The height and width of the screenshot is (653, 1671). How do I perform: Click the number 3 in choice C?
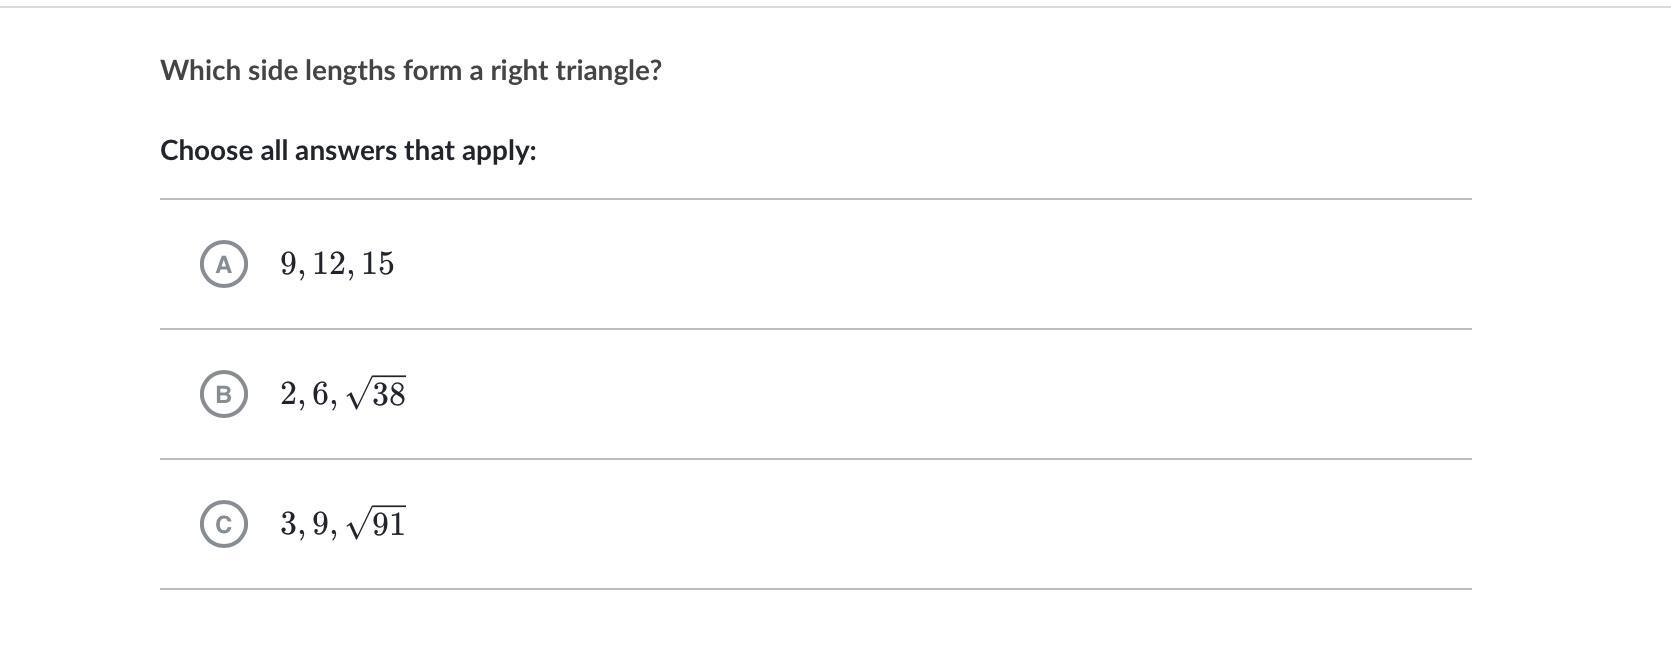(x=289, y=524)
